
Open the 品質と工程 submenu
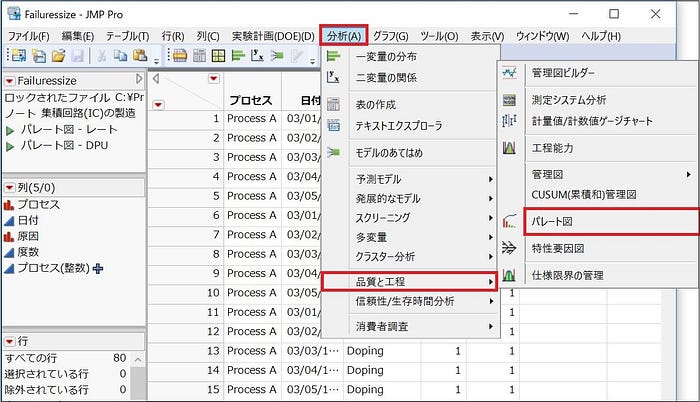(x=408, y=281)
